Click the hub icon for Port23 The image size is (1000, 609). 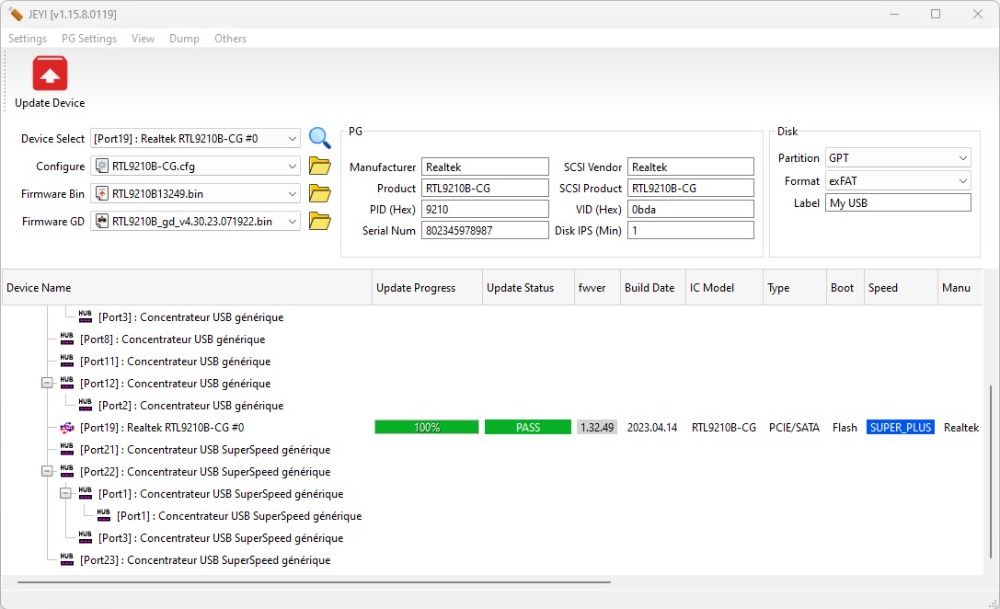67,560
